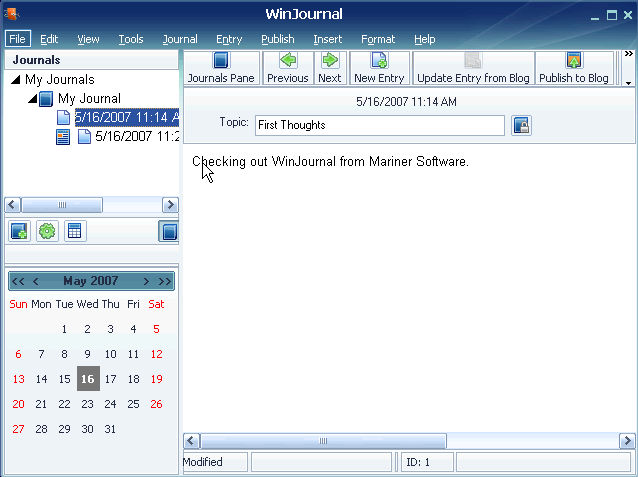The height and width of the screenshot is (477, 638).
Task: Select the 5/16/2007 11:14 entry
Action: [x=127, y=118]
